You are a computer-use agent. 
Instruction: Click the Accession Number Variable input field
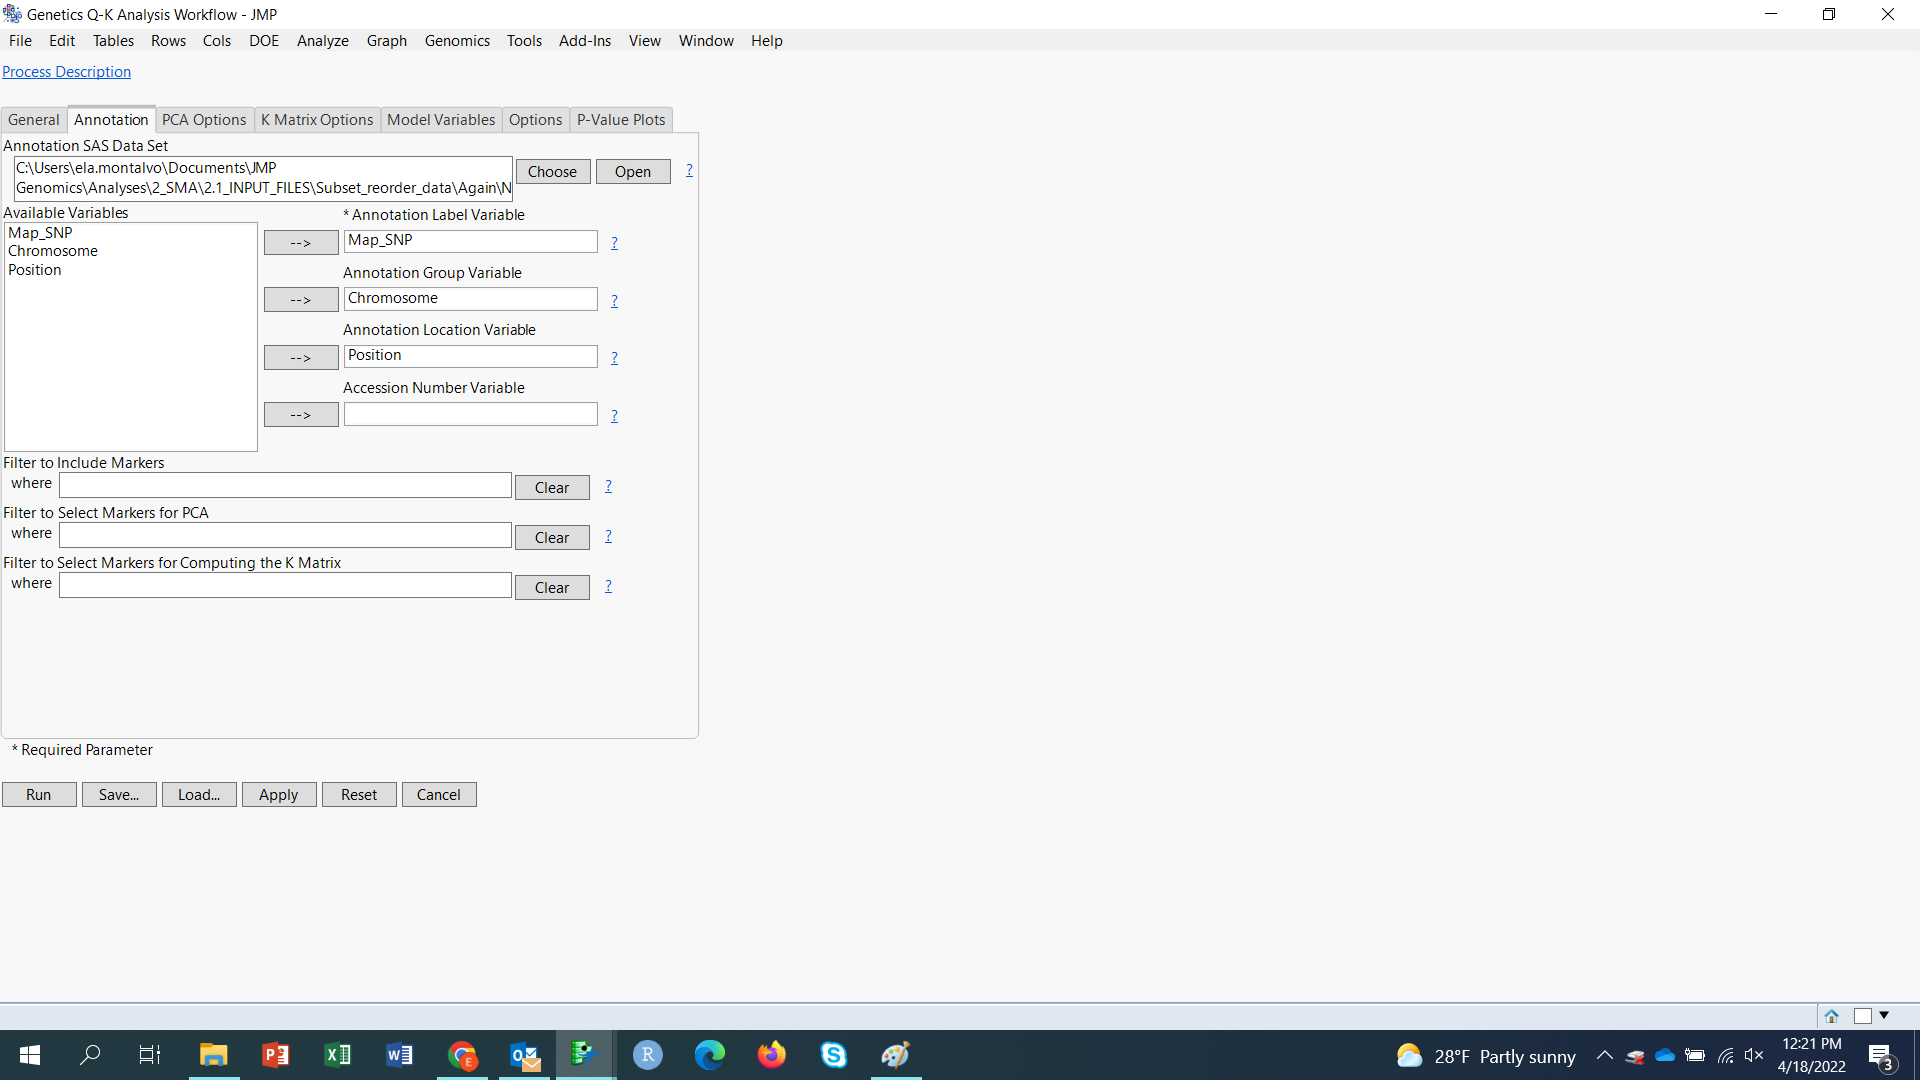(471, 415)
